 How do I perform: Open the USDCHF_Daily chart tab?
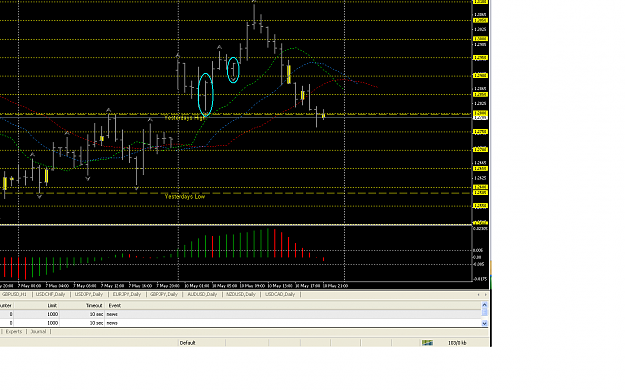click(50, 294)
